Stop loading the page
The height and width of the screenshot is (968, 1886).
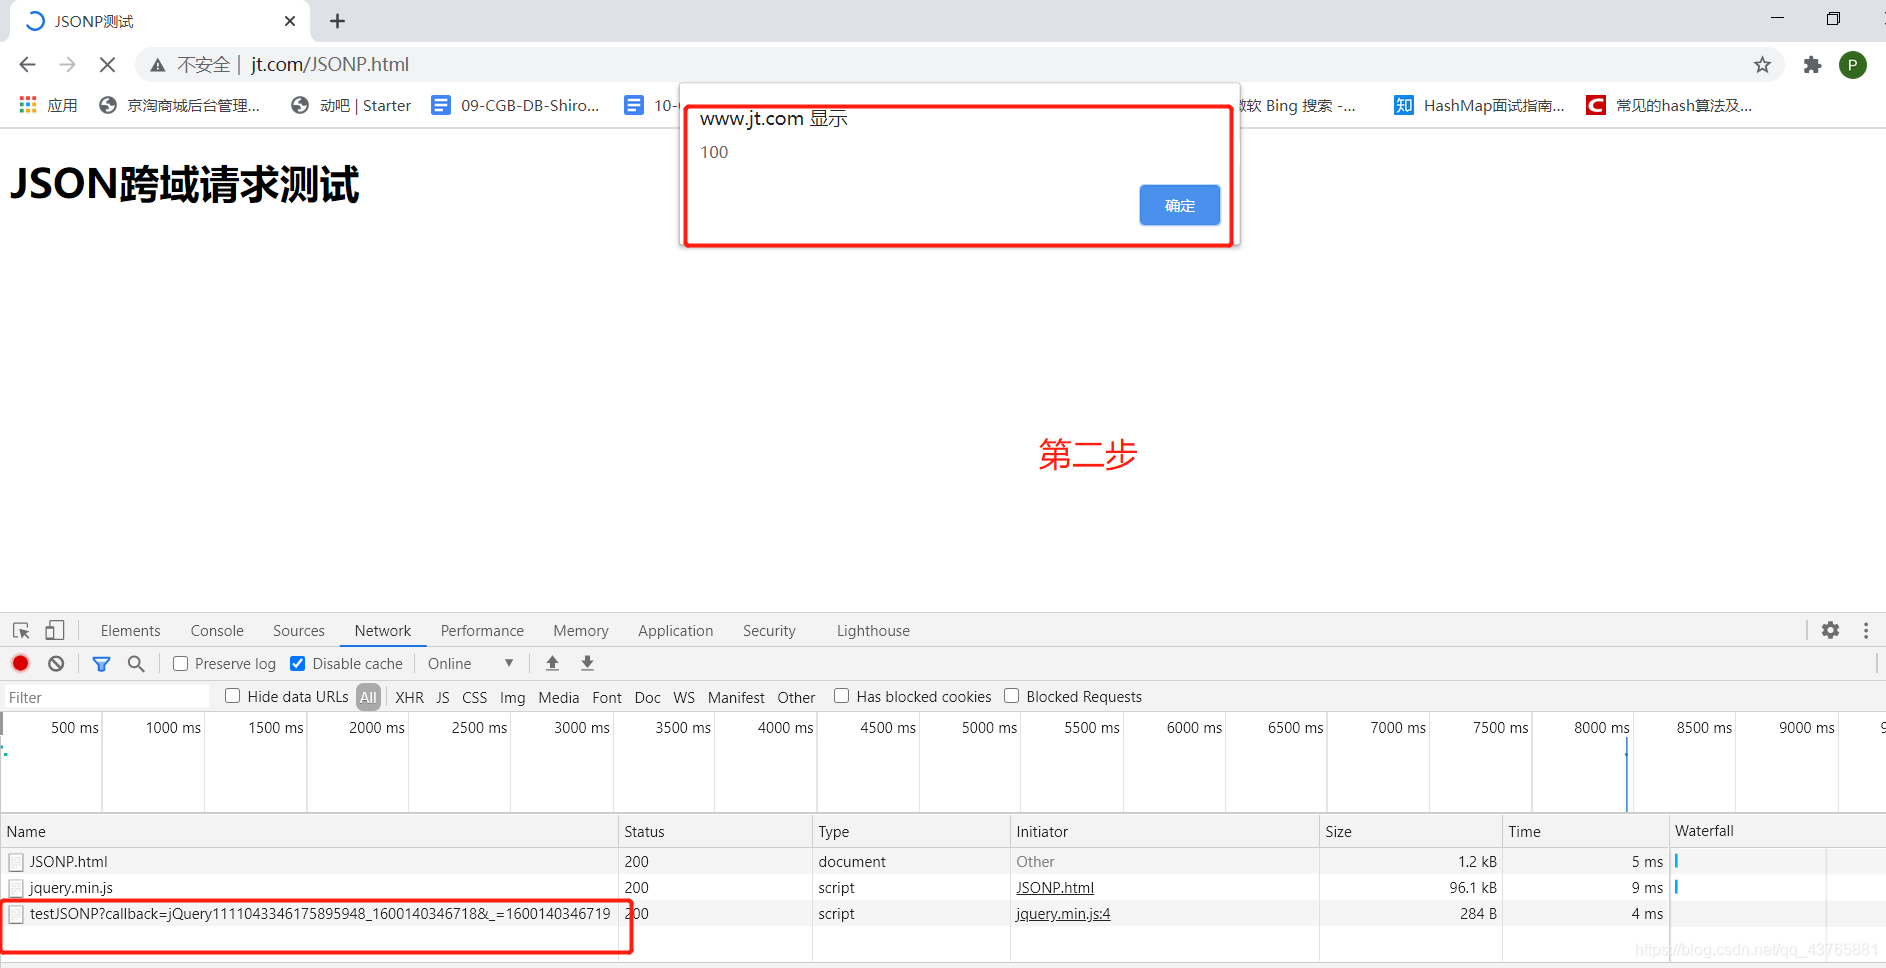coord(107,65)
